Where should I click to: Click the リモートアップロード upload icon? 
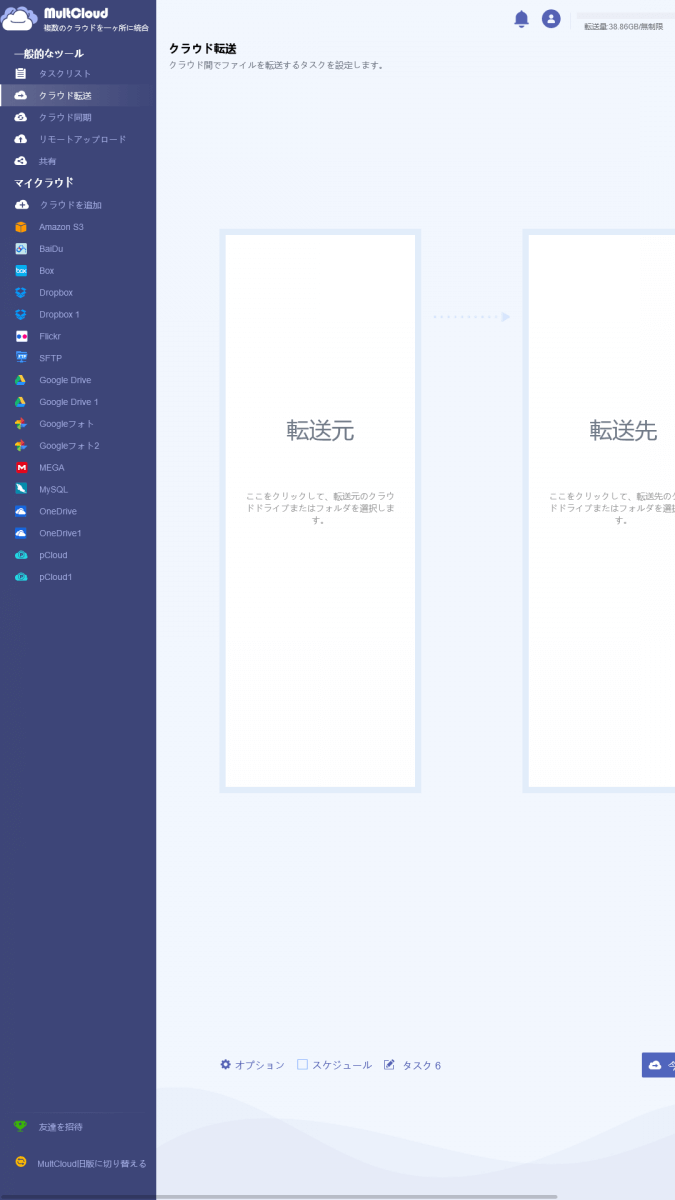click(20, 140)
